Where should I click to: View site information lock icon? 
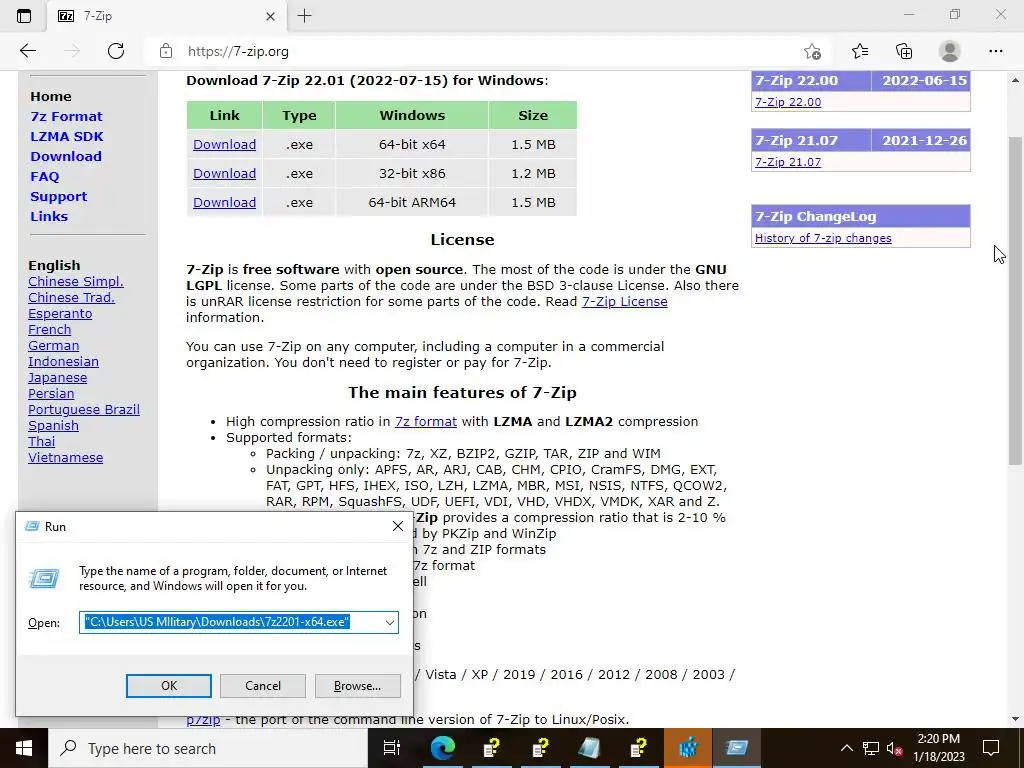[x=166, y=51]
